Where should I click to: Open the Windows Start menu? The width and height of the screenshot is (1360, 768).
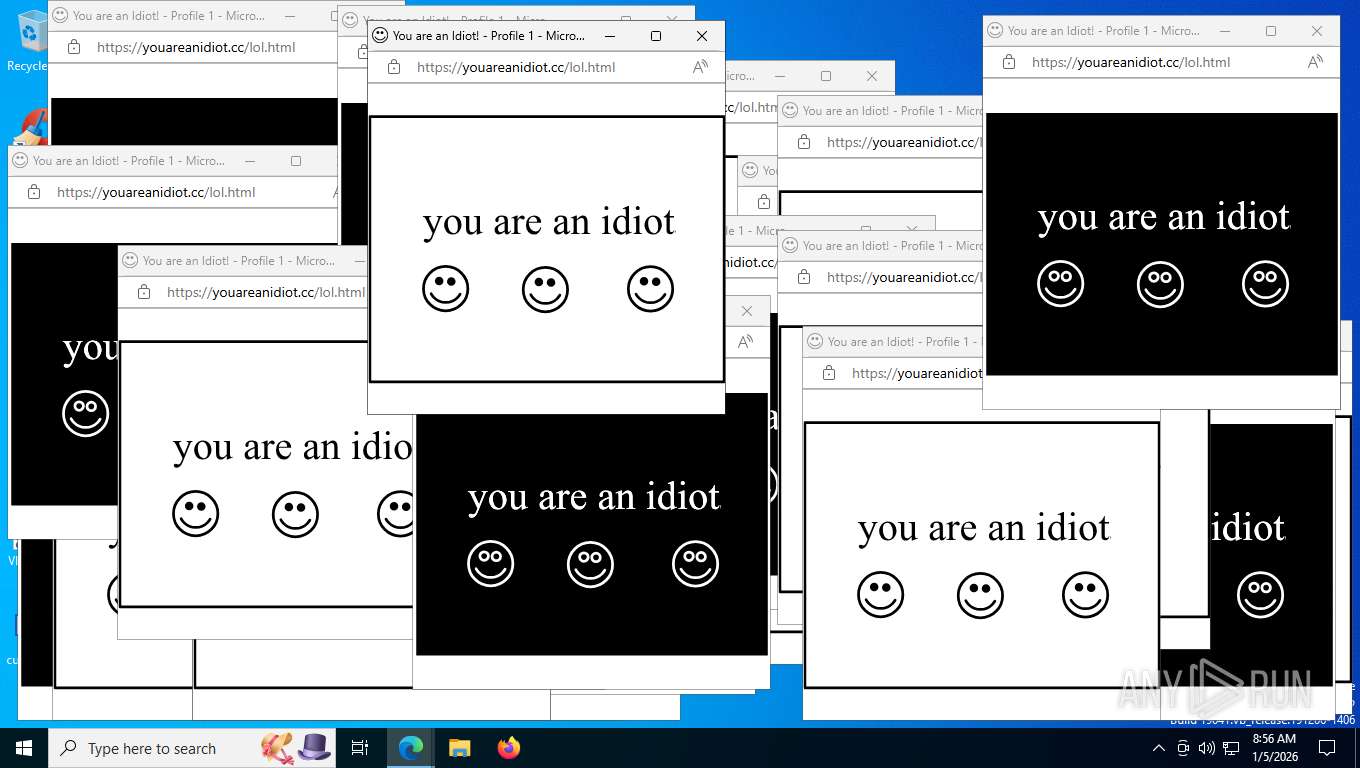click(24, 748)
